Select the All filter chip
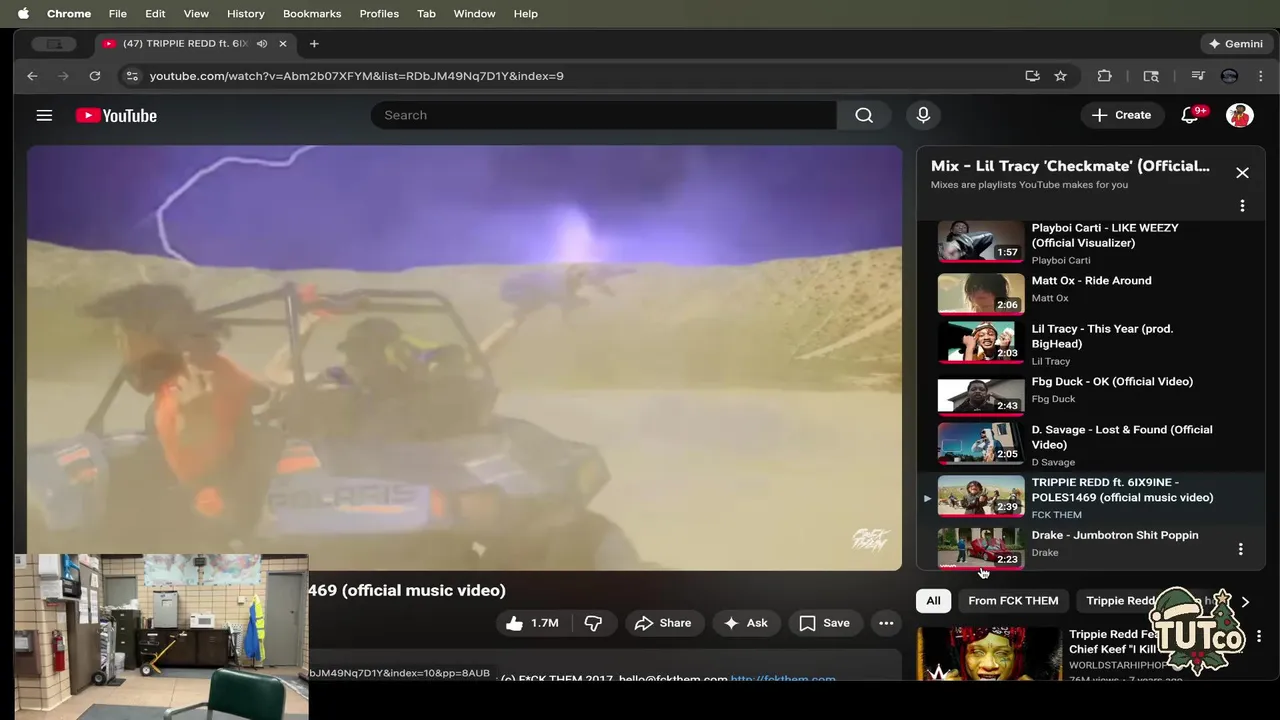Screen dimensions: 1280x720 pyautogui.click(x=933, y=601)
